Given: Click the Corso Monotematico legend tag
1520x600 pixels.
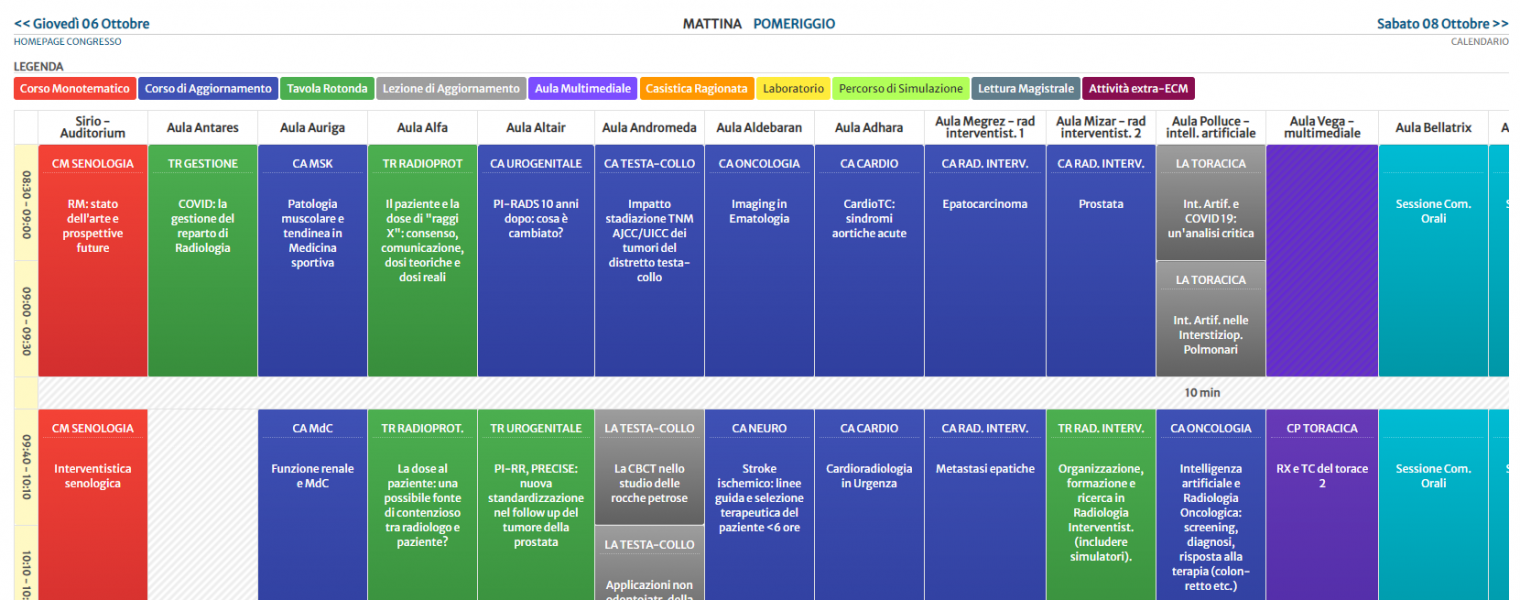Looking at the screenshot, I should point(75,89).
